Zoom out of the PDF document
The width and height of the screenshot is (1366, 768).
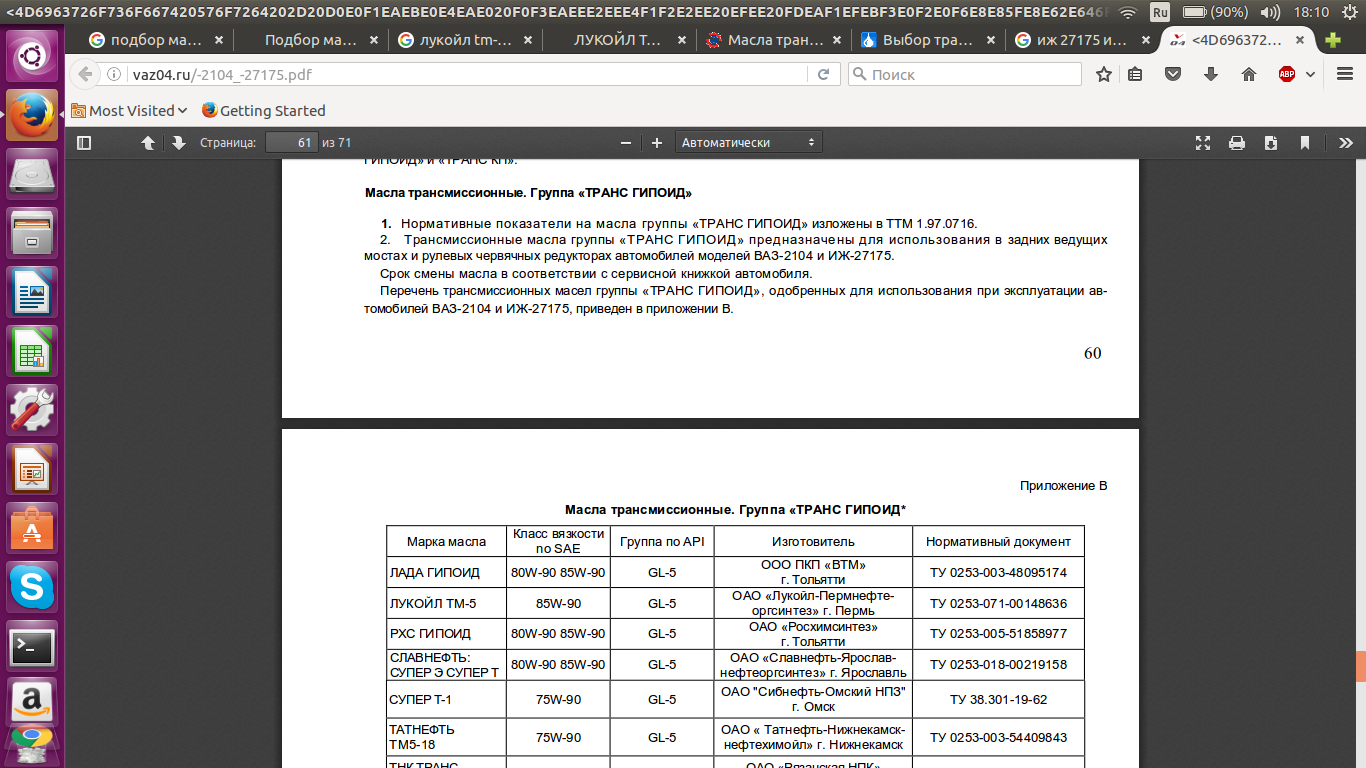click(x=626, y=143)
